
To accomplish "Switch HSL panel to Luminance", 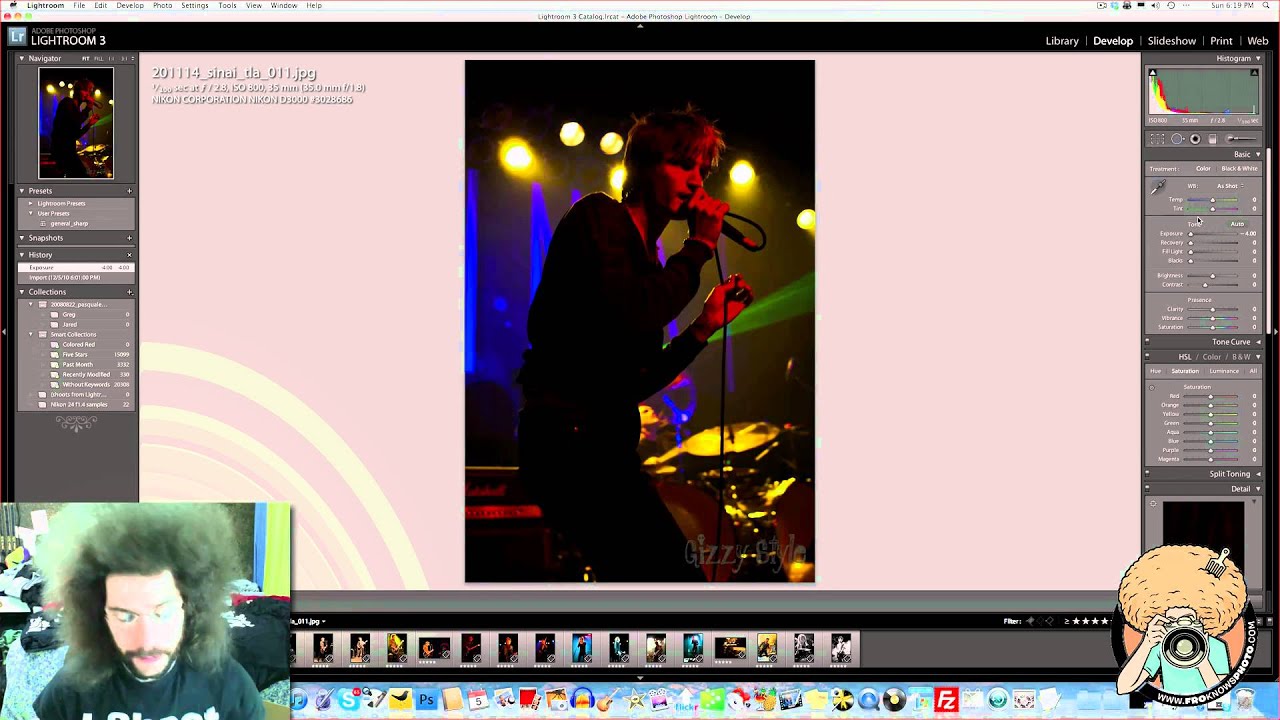I will coord(1224,371).
